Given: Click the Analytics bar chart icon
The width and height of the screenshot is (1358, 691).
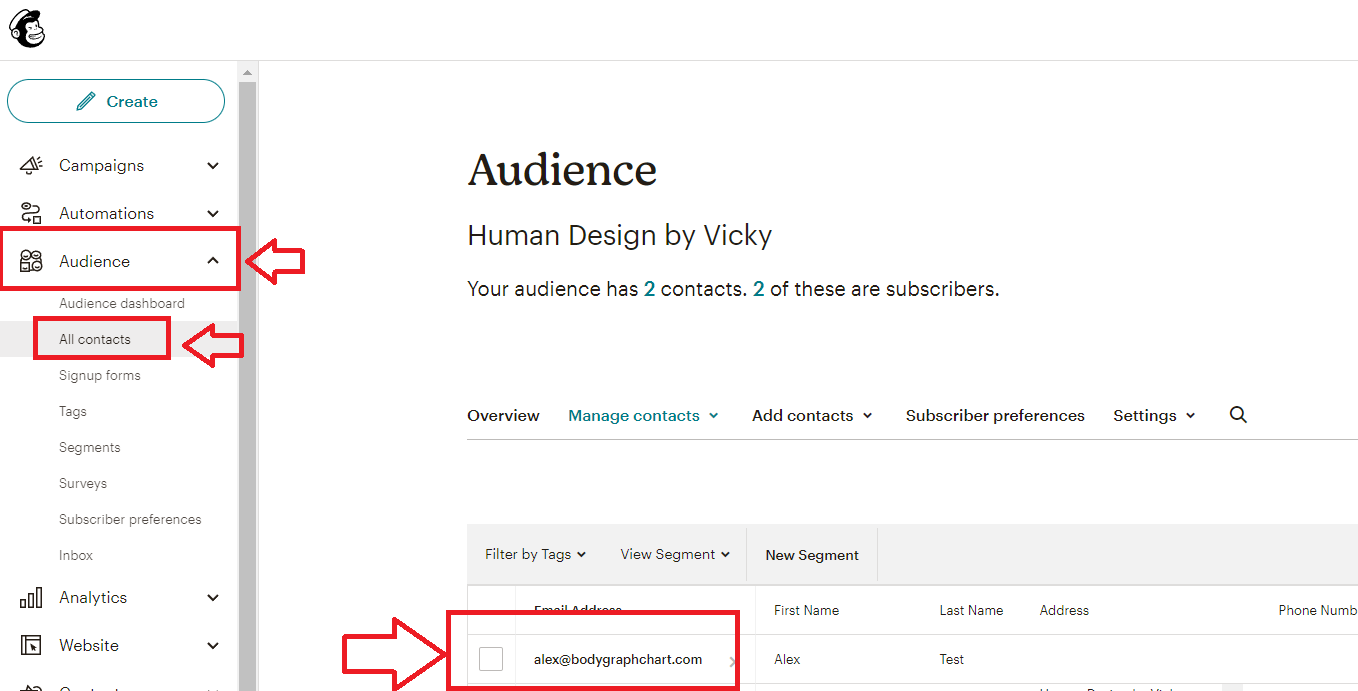Looking at the screenshot, I should click(31, 597).
